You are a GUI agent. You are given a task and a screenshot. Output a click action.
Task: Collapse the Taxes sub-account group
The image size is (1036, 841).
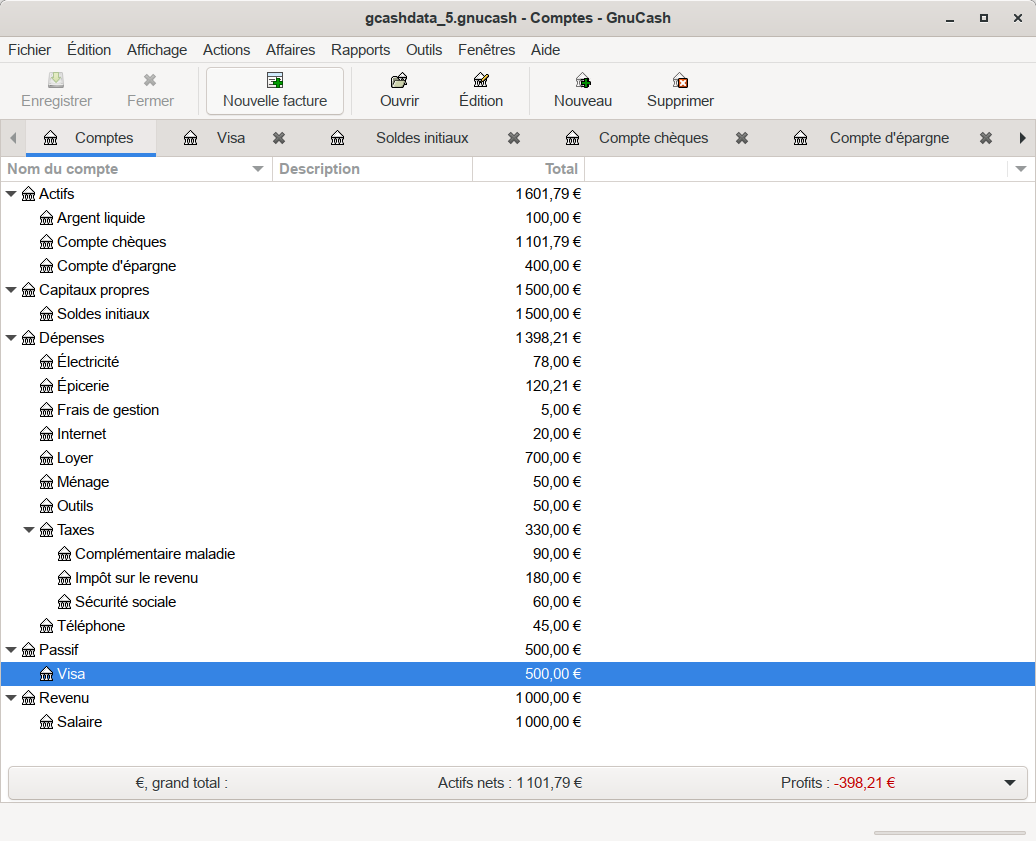coord(30,530)
